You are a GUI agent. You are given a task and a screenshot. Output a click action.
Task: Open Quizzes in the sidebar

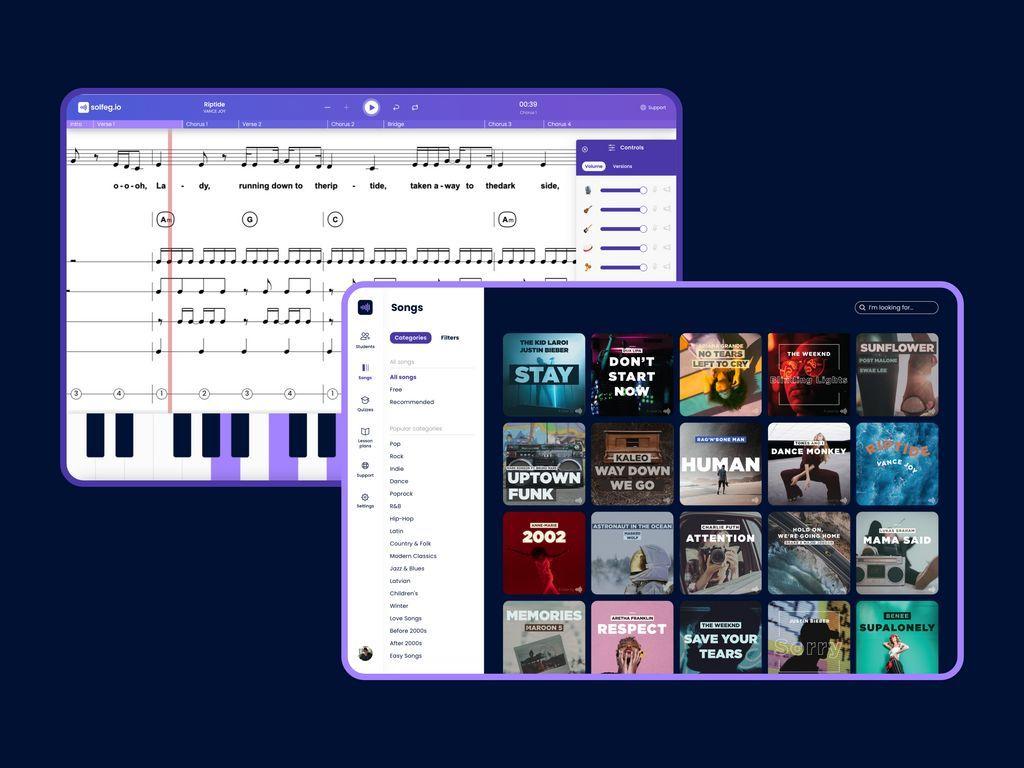click(x=365, y=404)
